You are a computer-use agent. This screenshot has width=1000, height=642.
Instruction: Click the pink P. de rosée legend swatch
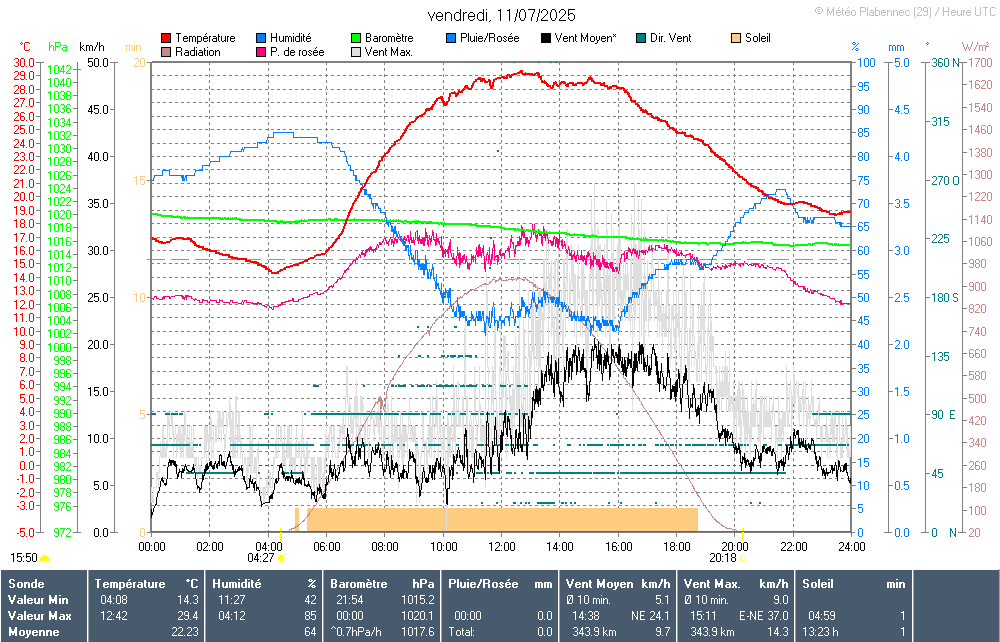click(261, 52)
